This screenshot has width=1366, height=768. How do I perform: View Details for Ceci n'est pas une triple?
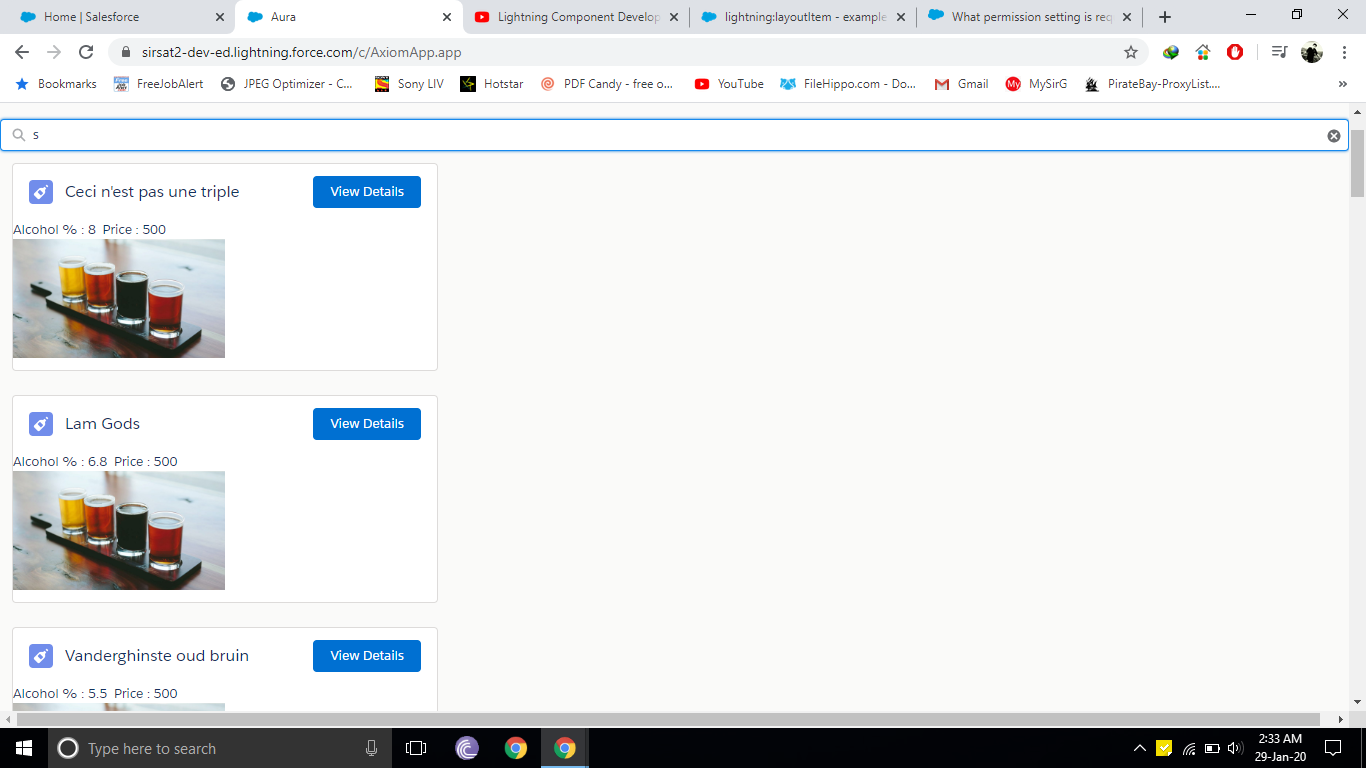click(367, 192)
